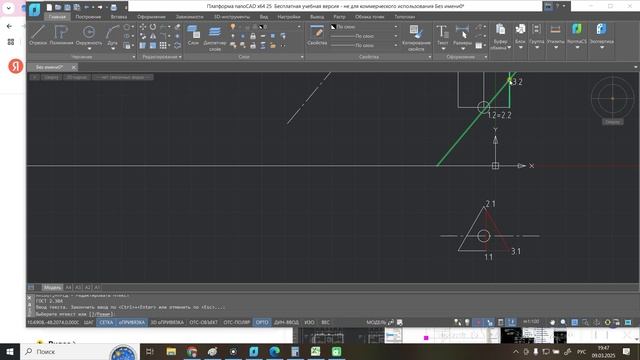Close the Без имени0 document tab

[73, 67]
